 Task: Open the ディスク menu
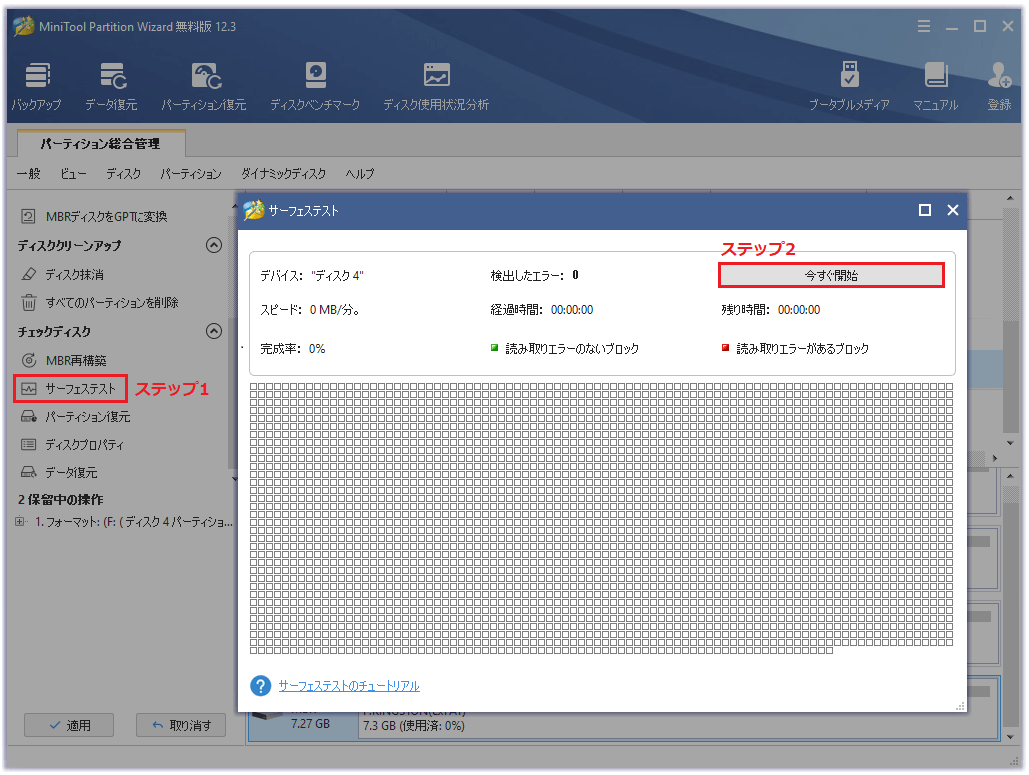click(123, 174)
